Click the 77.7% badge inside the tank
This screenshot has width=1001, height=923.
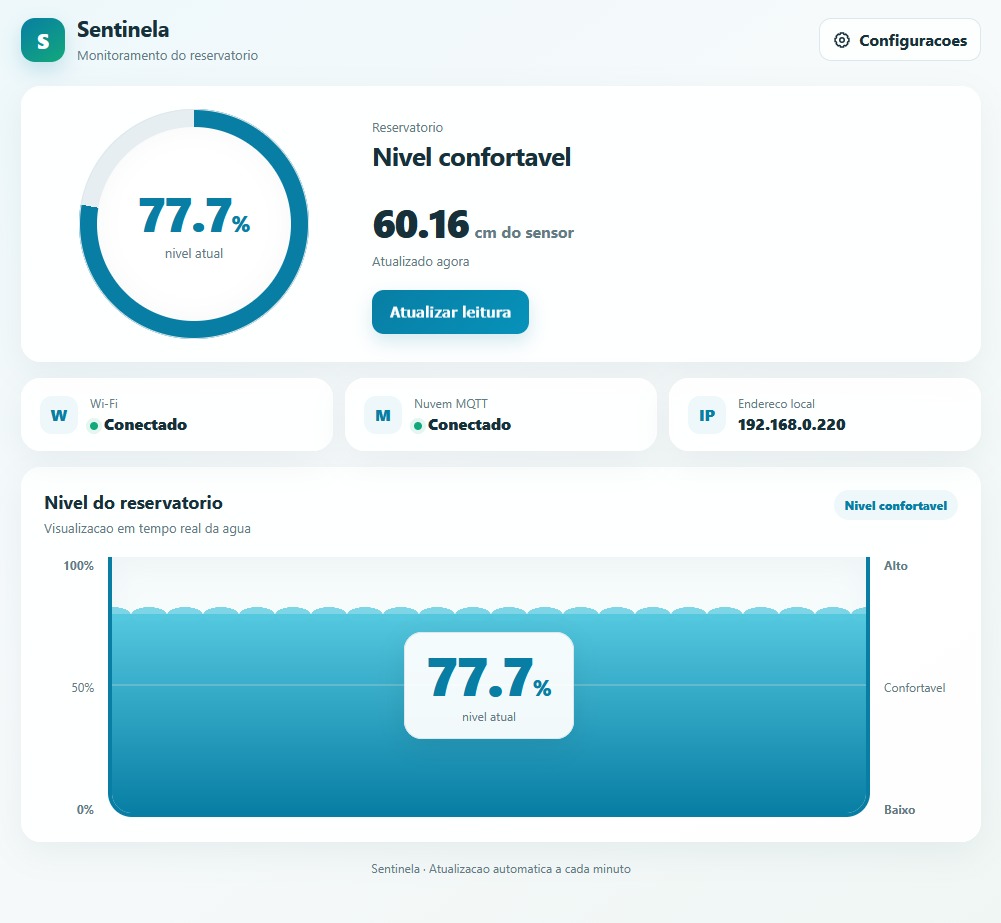coord(489,686)
